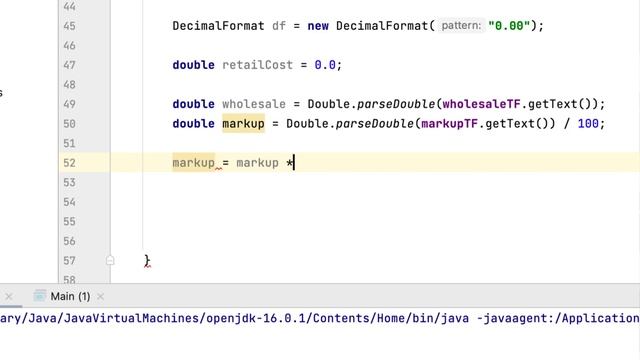Click the "0.00" pattern string literal
The height and width of the screenshot is (360, 640).
coord(509,26)
